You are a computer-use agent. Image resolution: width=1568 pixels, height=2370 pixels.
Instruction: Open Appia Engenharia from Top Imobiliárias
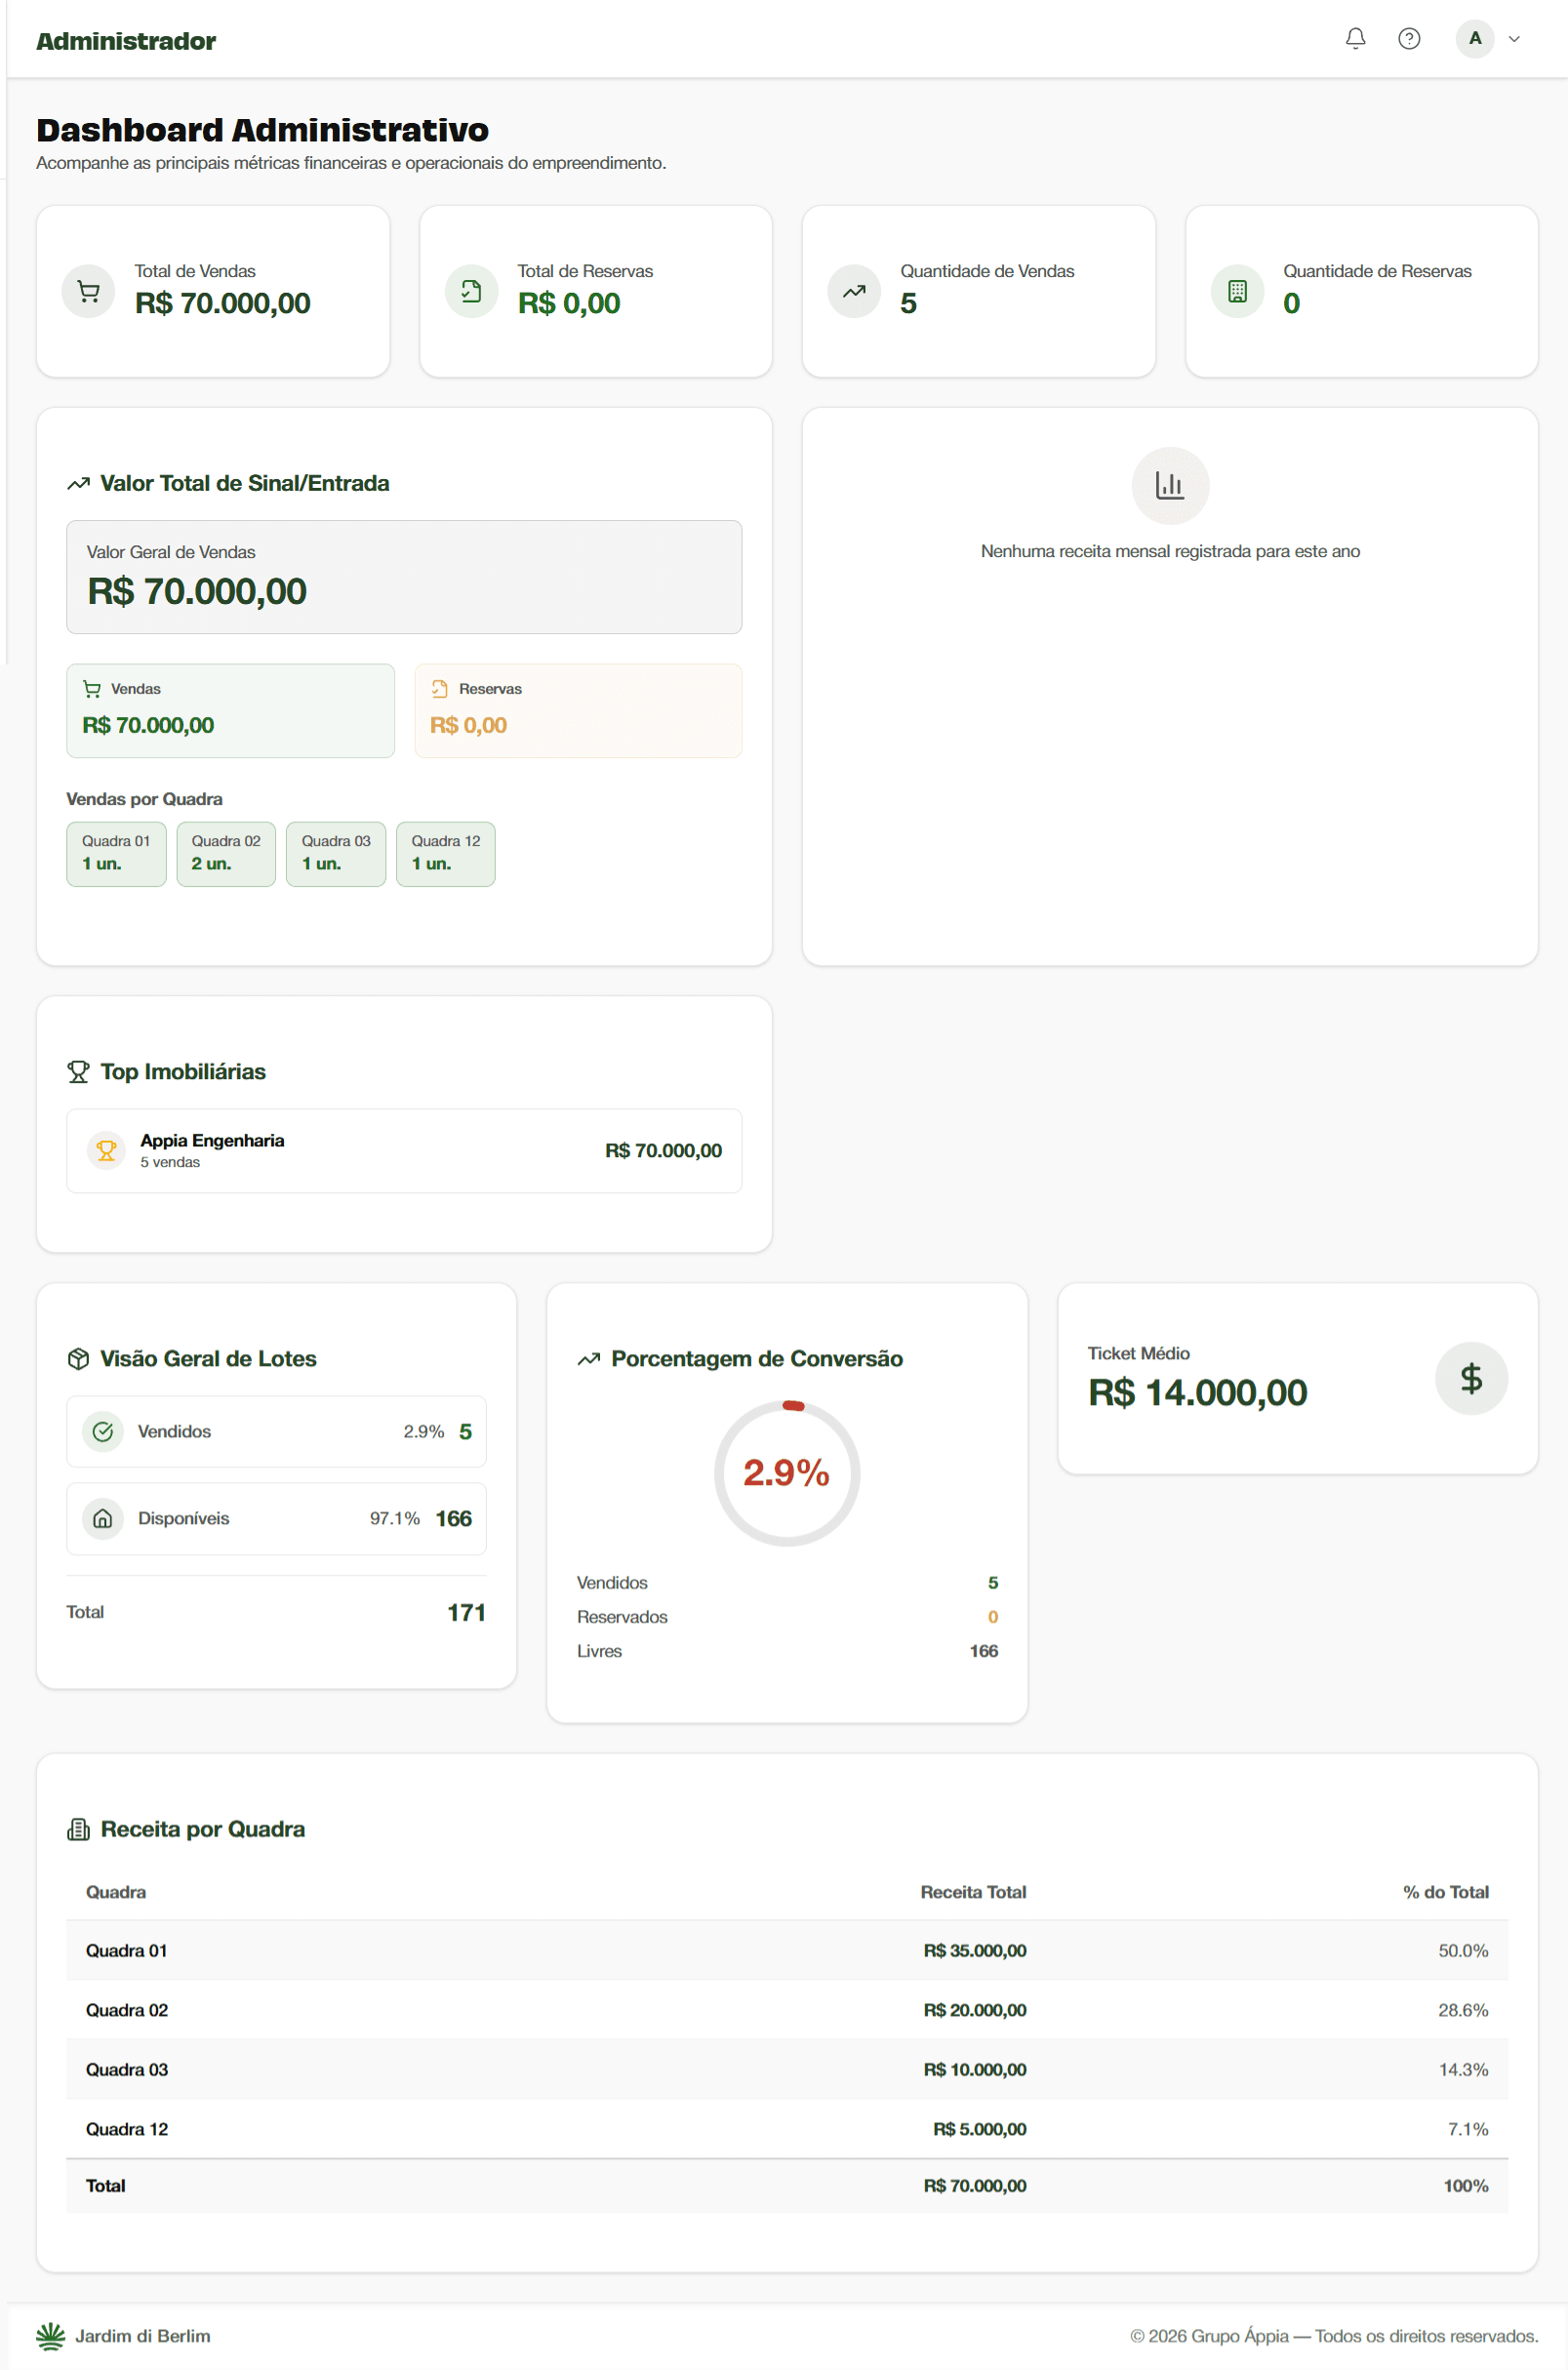403,1150
